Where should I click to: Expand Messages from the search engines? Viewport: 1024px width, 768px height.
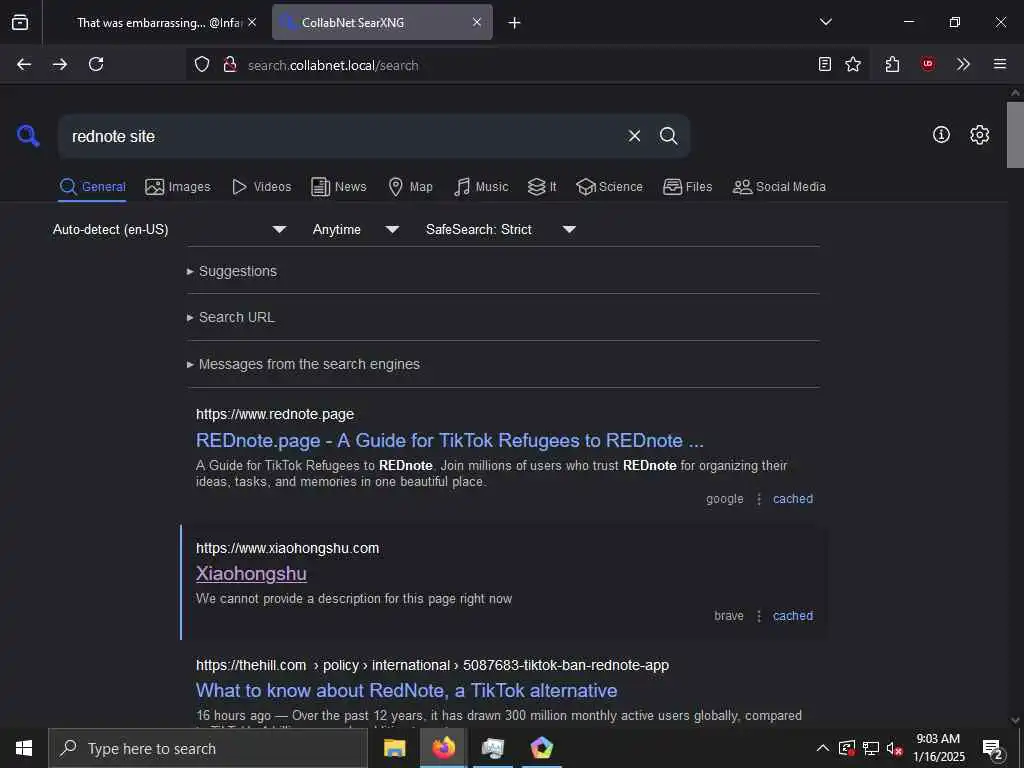pos(303,364)
